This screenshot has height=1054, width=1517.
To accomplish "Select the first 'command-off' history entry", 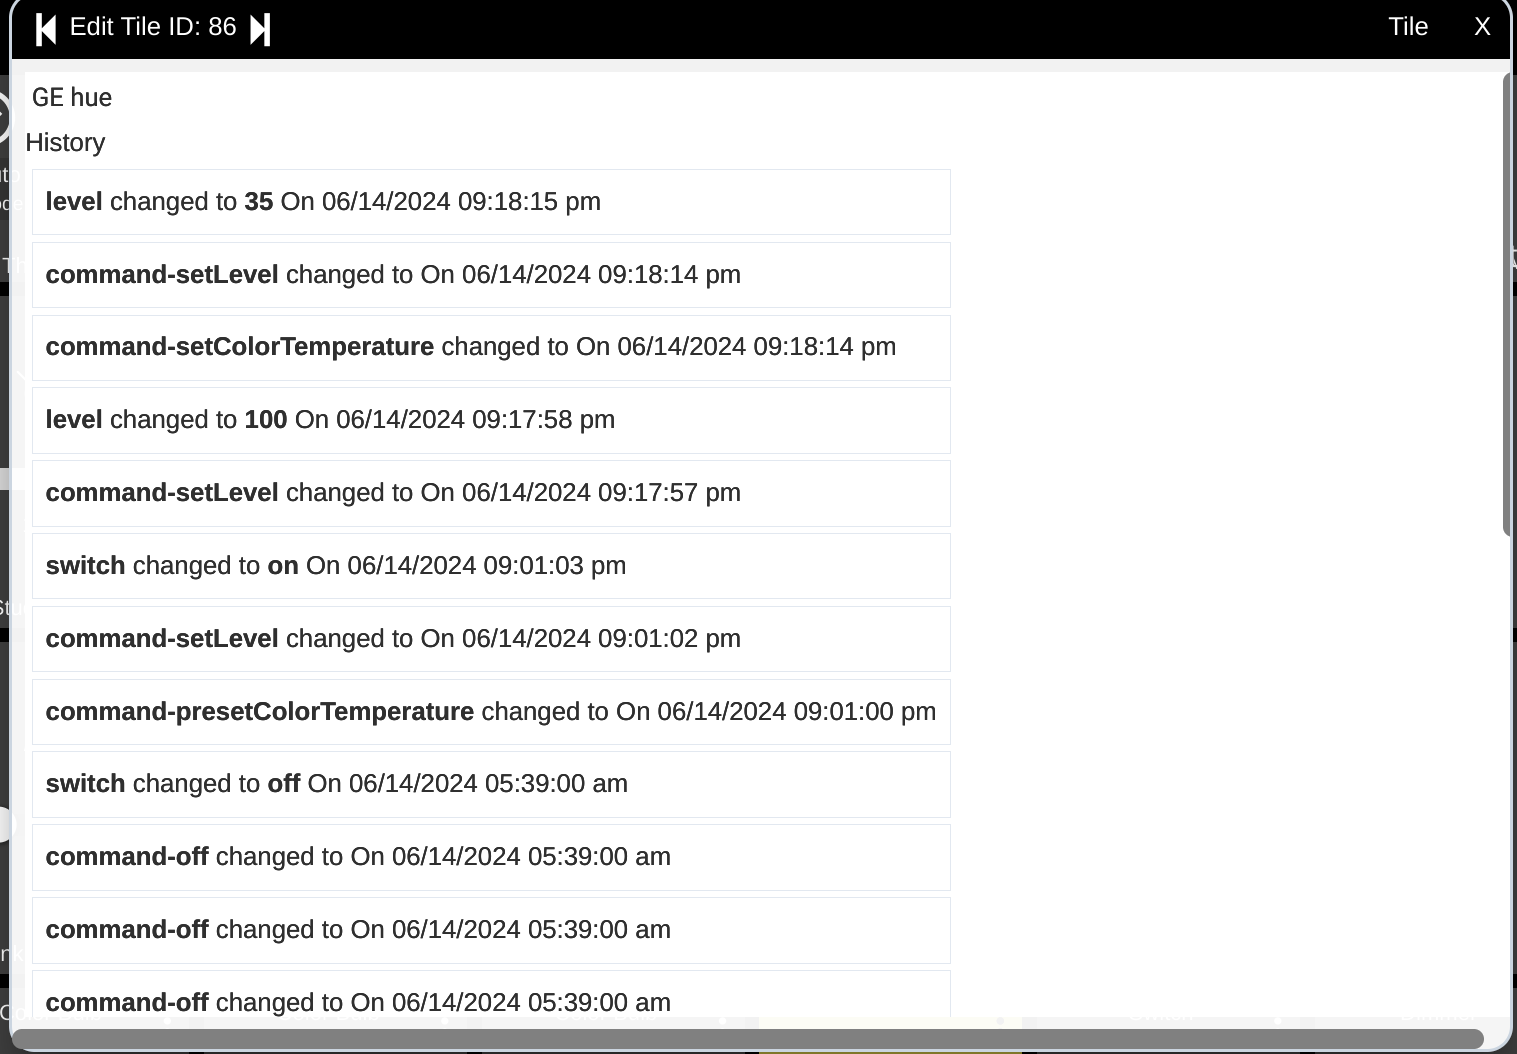I will click(490, 857).
